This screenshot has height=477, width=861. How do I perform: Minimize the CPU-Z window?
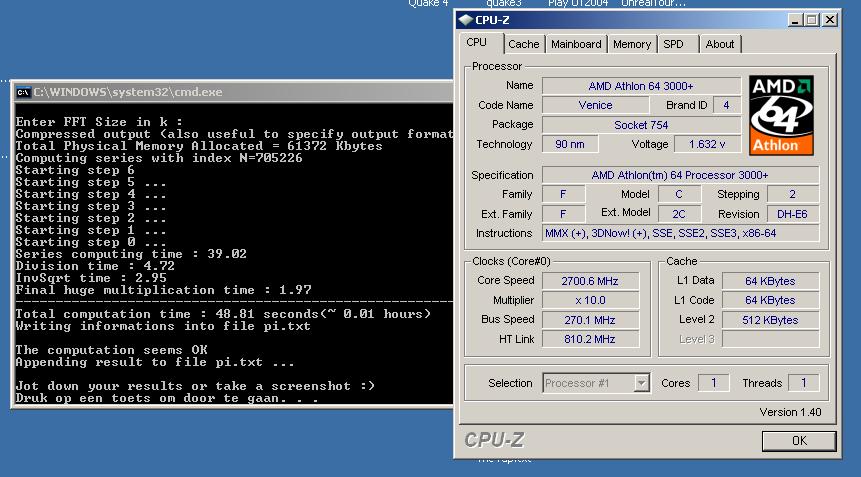click(x=795, y=20)
